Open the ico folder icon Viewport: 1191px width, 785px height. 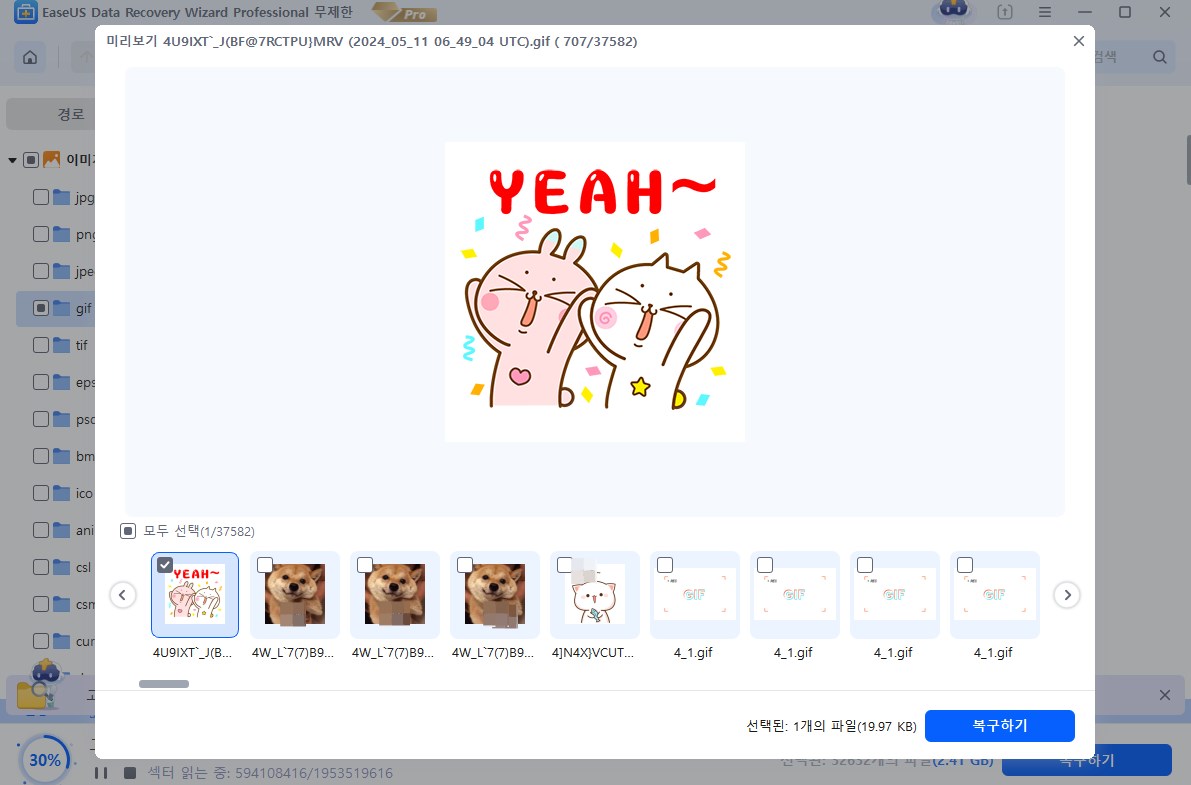[x=62, y=493]
